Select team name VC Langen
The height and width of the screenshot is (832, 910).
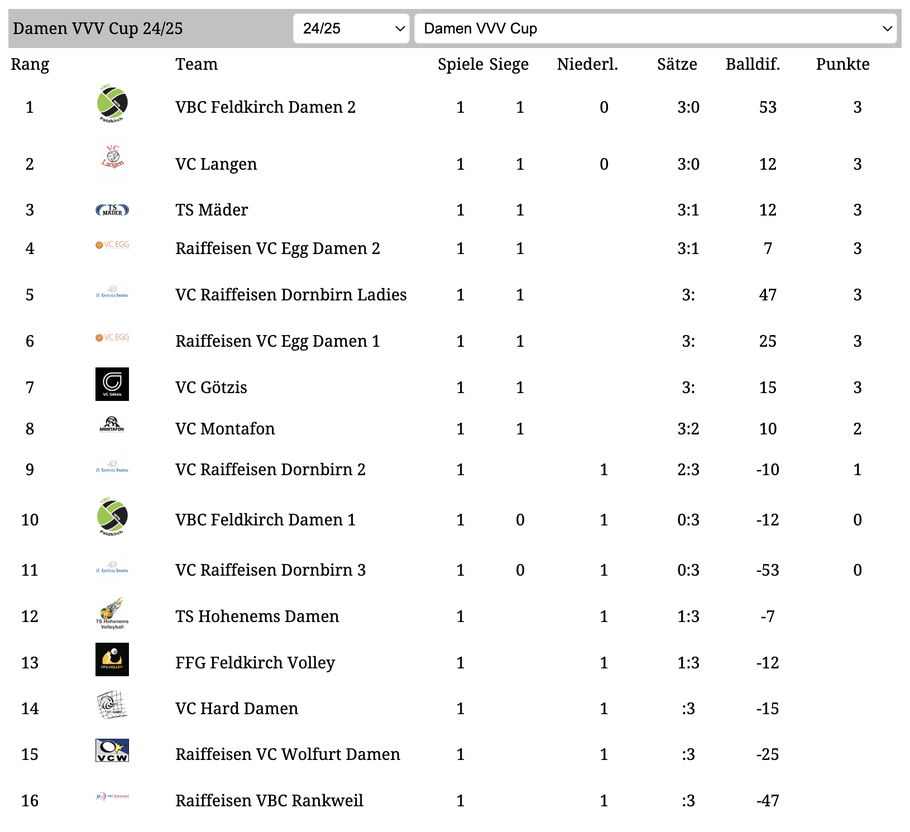216,164
